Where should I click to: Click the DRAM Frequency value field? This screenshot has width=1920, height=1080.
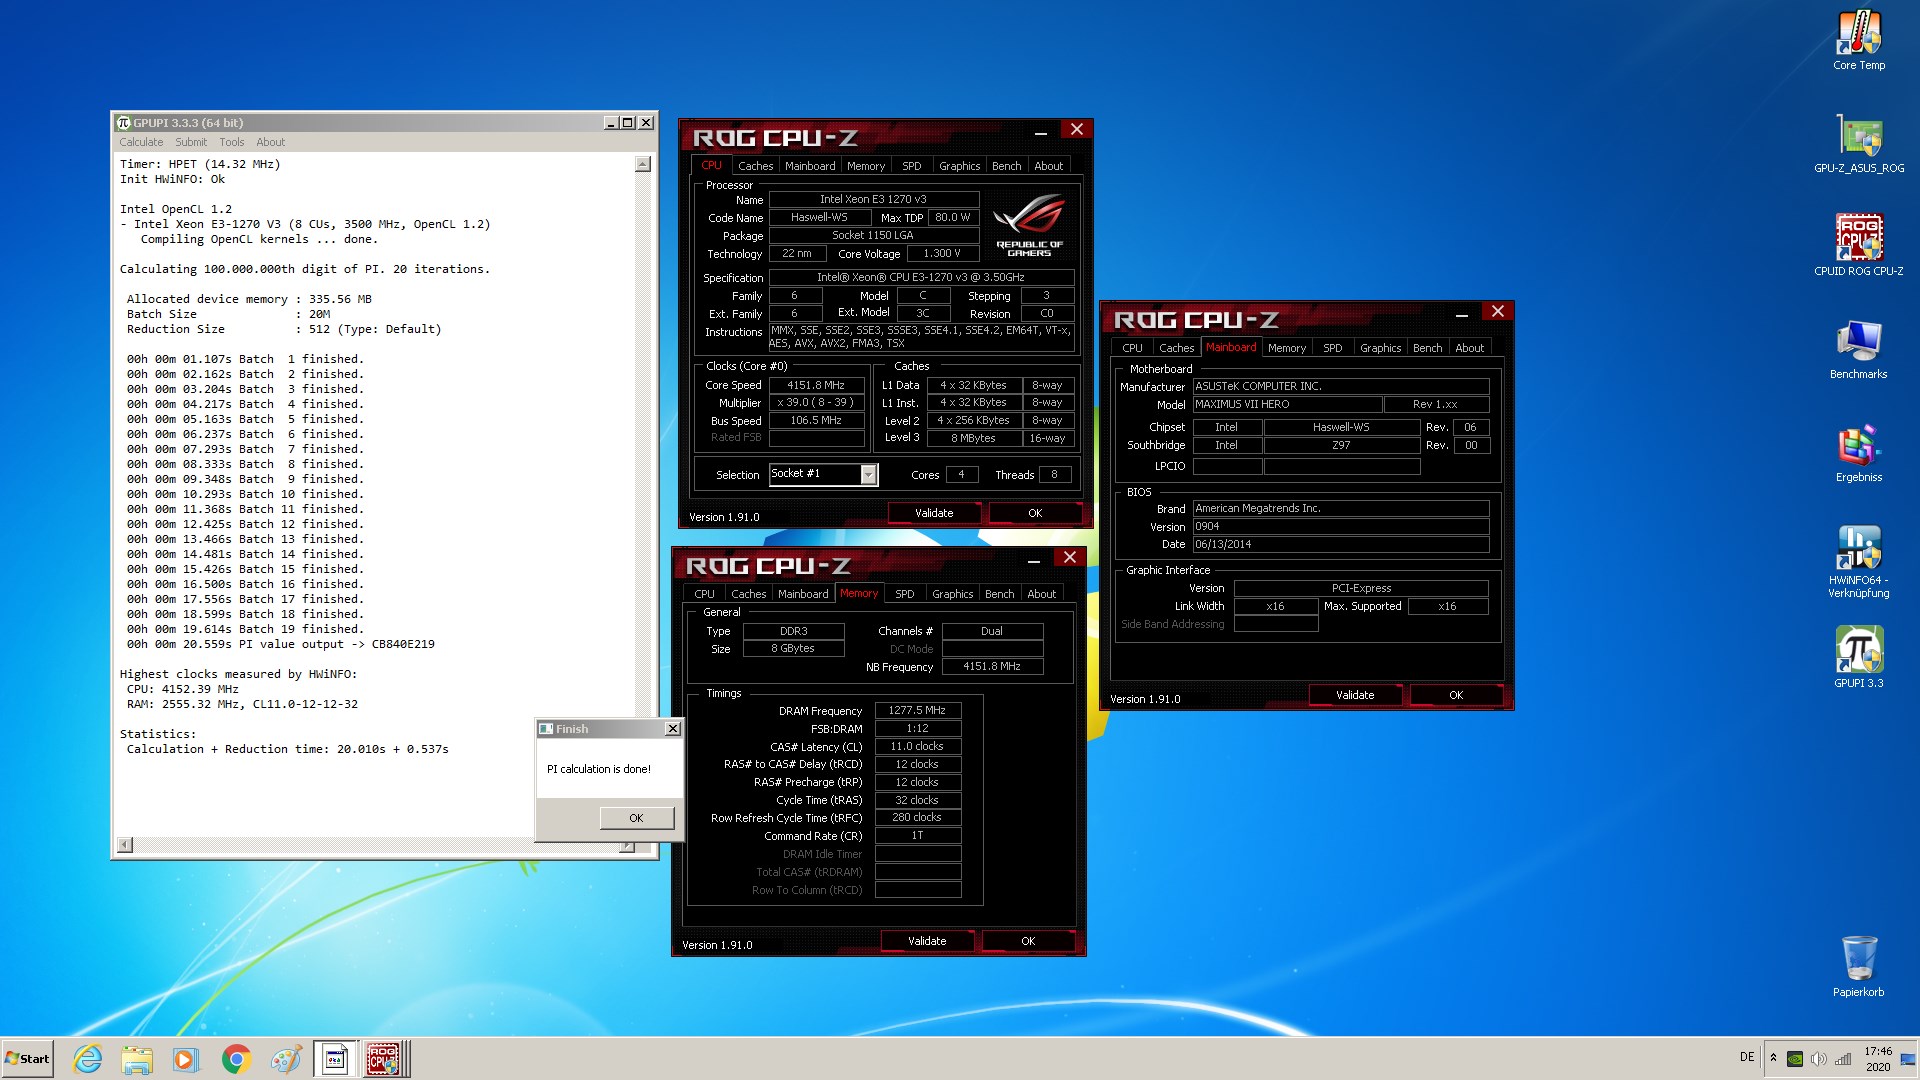pyautogui.click(x=917, y=710)
